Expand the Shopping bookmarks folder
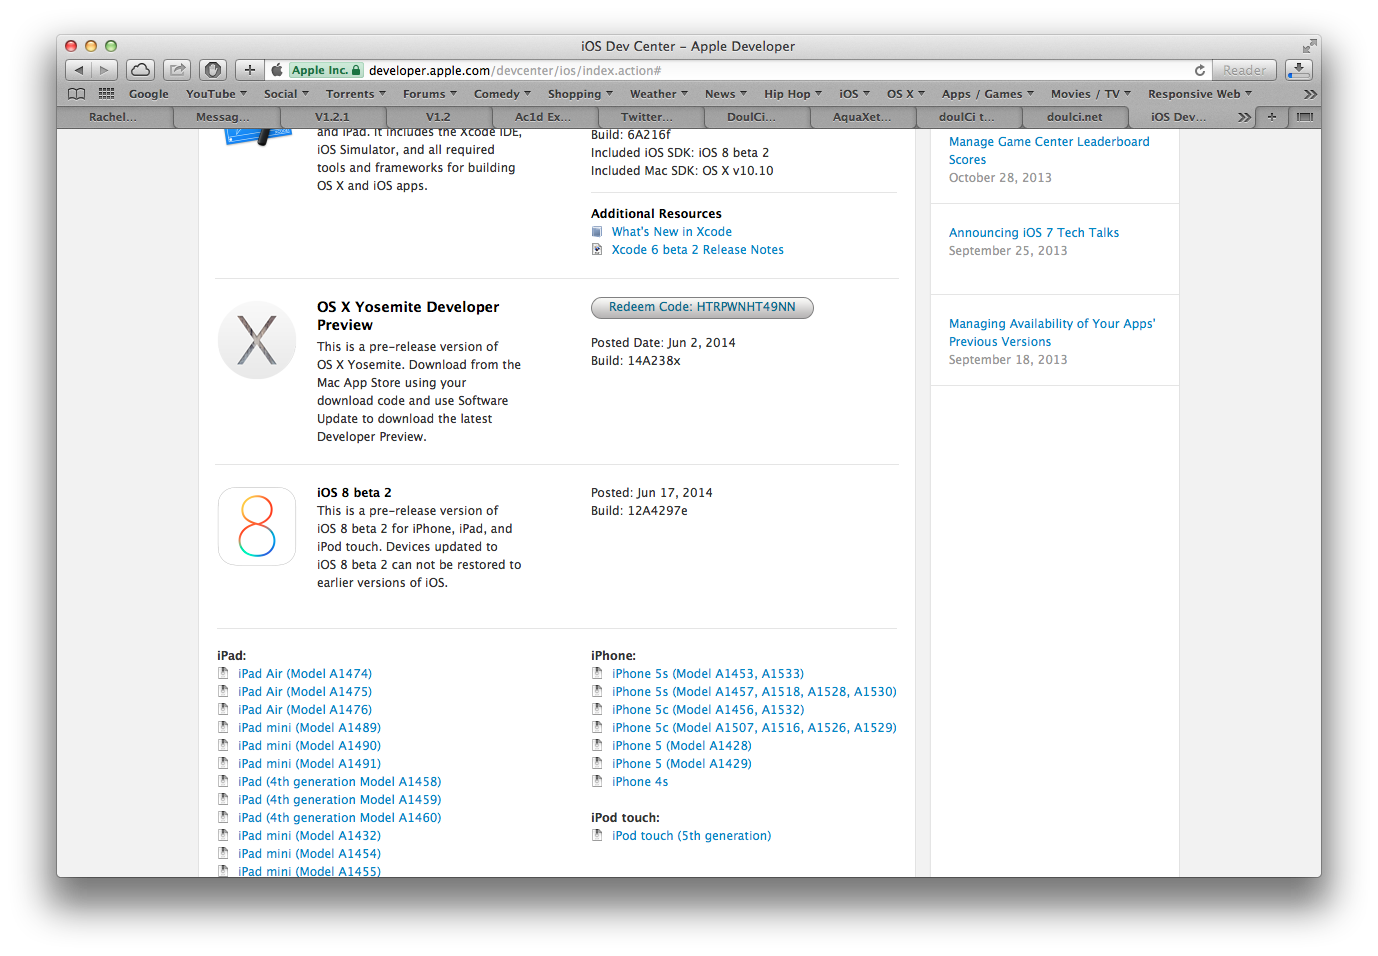Image resolution: width=1378 pixels, height=956 pixels. pos(580,94)
